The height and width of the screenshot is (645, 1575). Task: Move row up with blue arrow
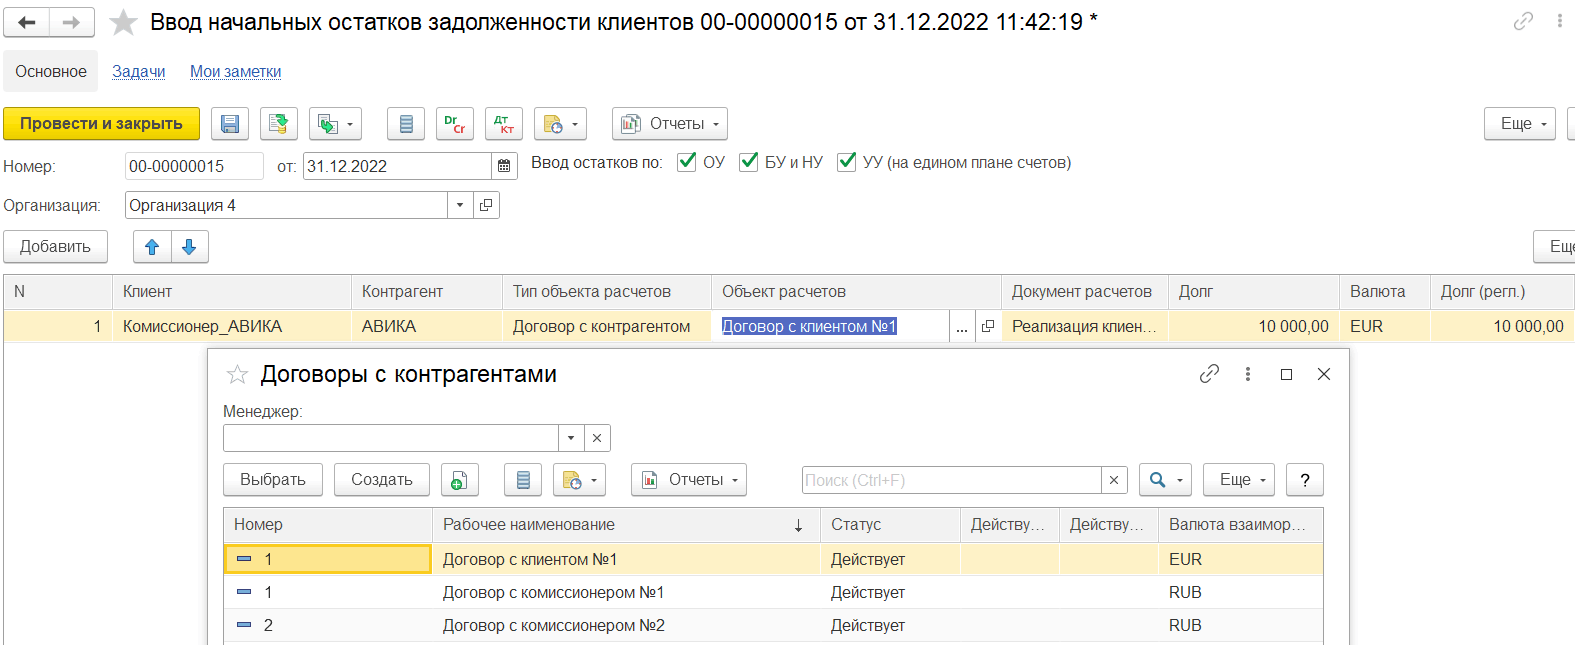tap(152, 247)
